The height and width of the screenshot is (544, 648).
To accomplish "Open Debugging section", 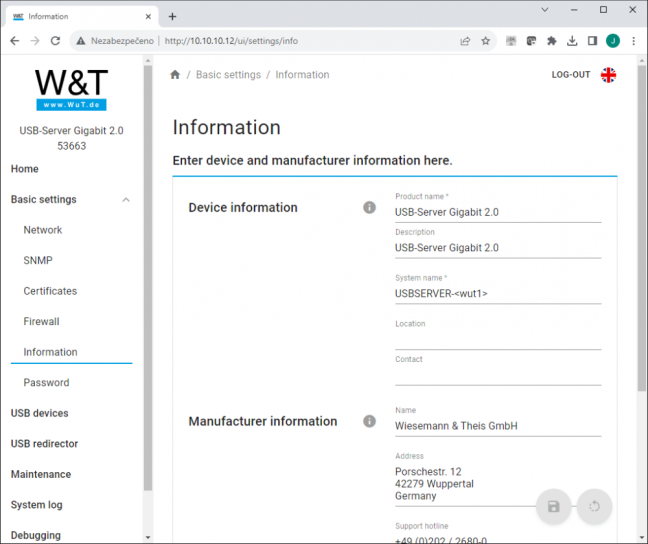I will (x=36, y=535).
